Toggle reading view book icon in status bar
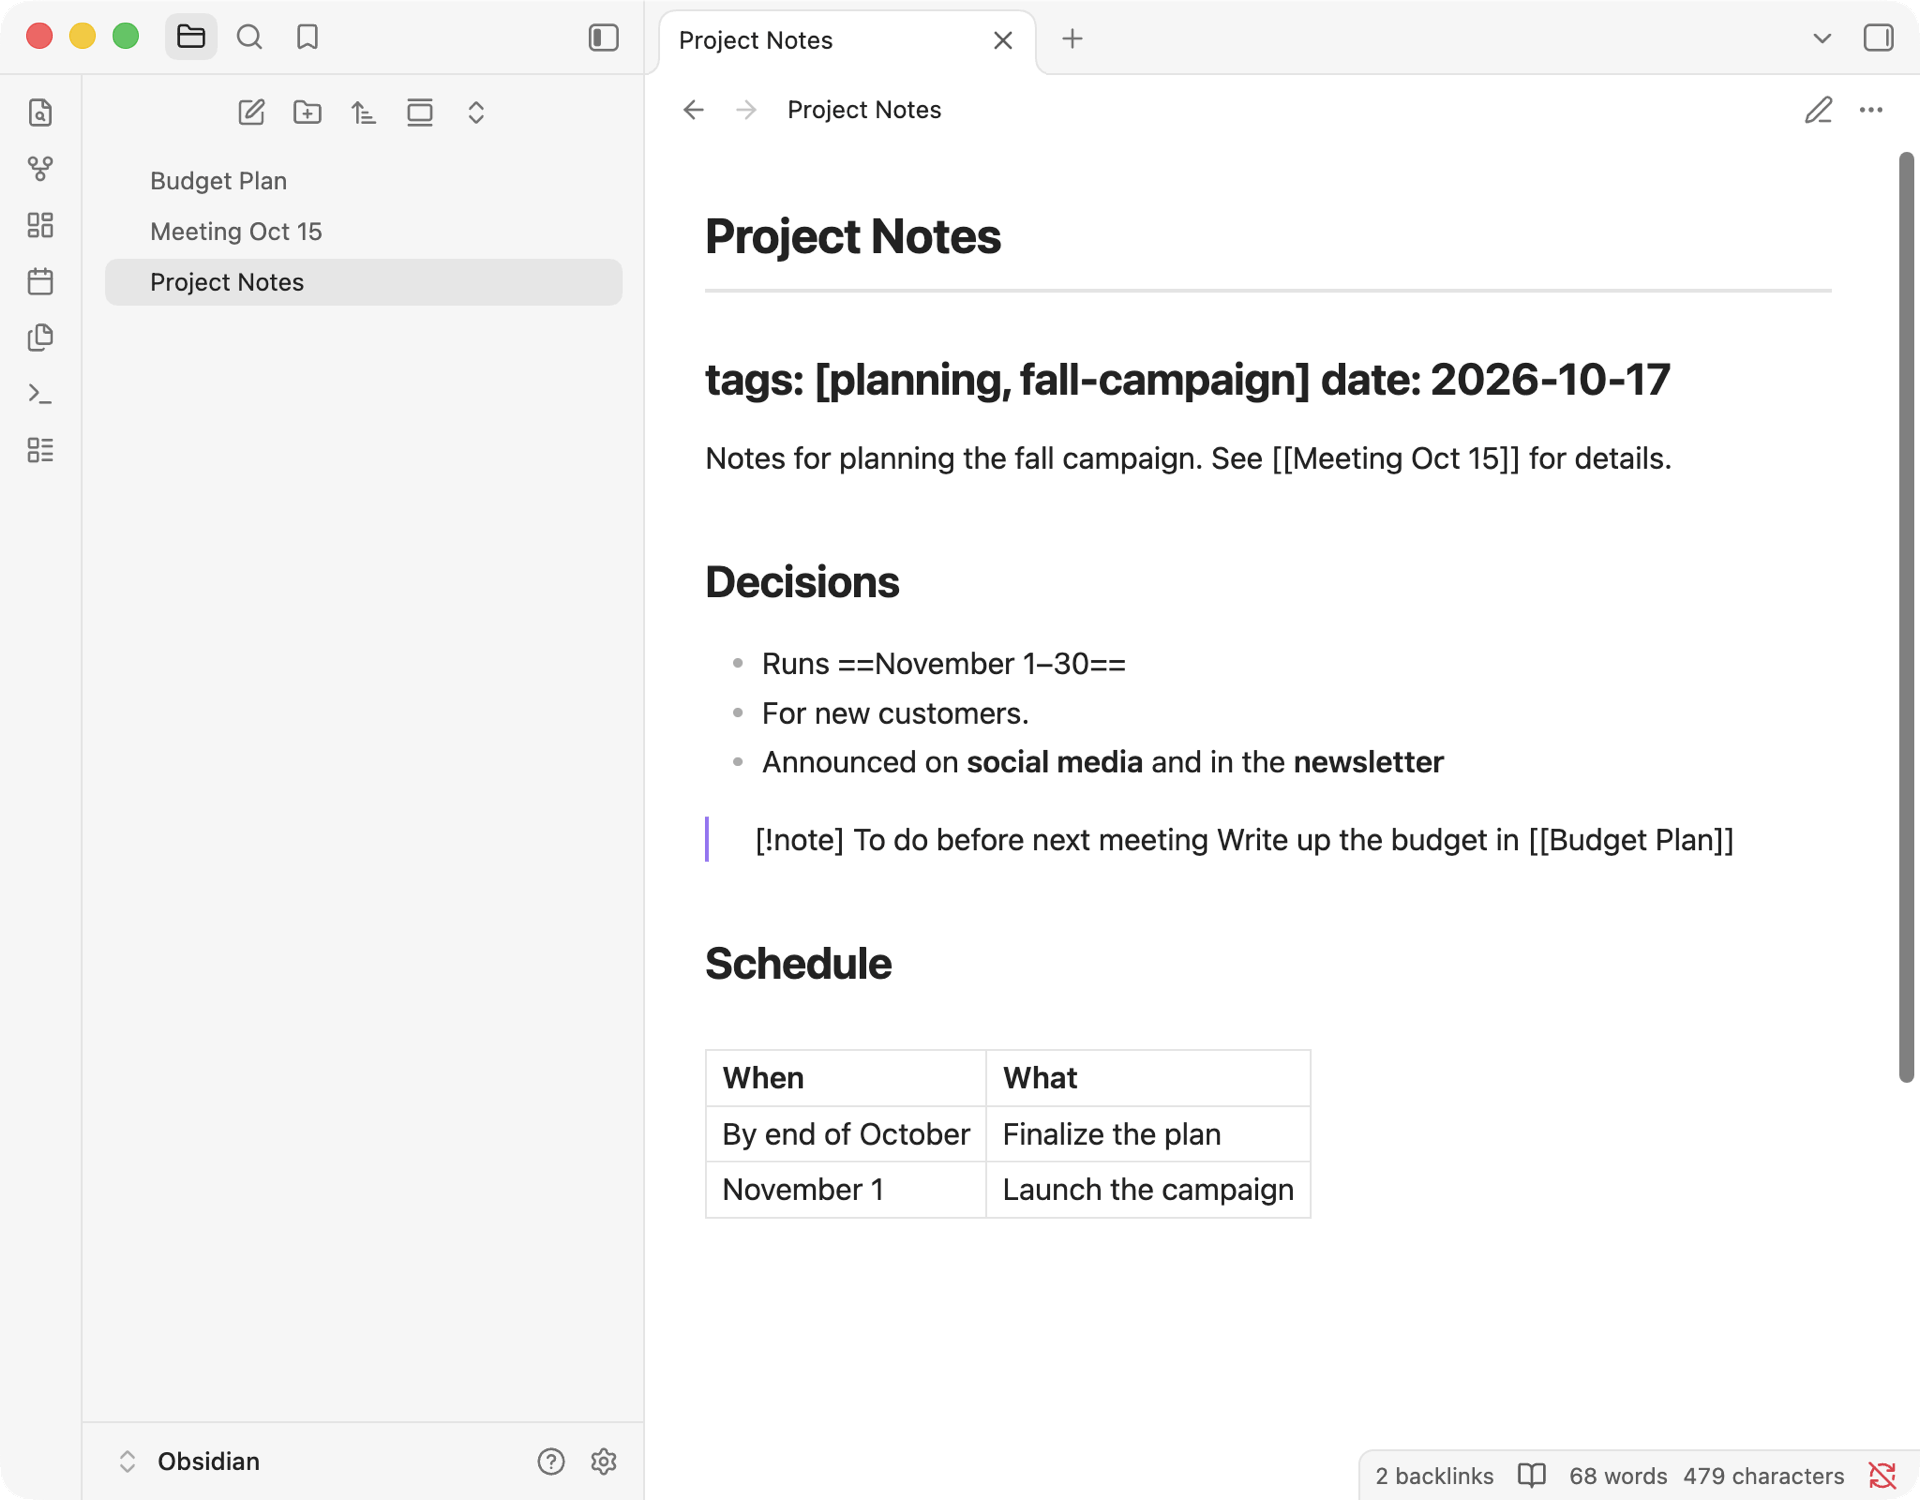Viewport: 1920px width, 1500px height. click(1531, 1475)
